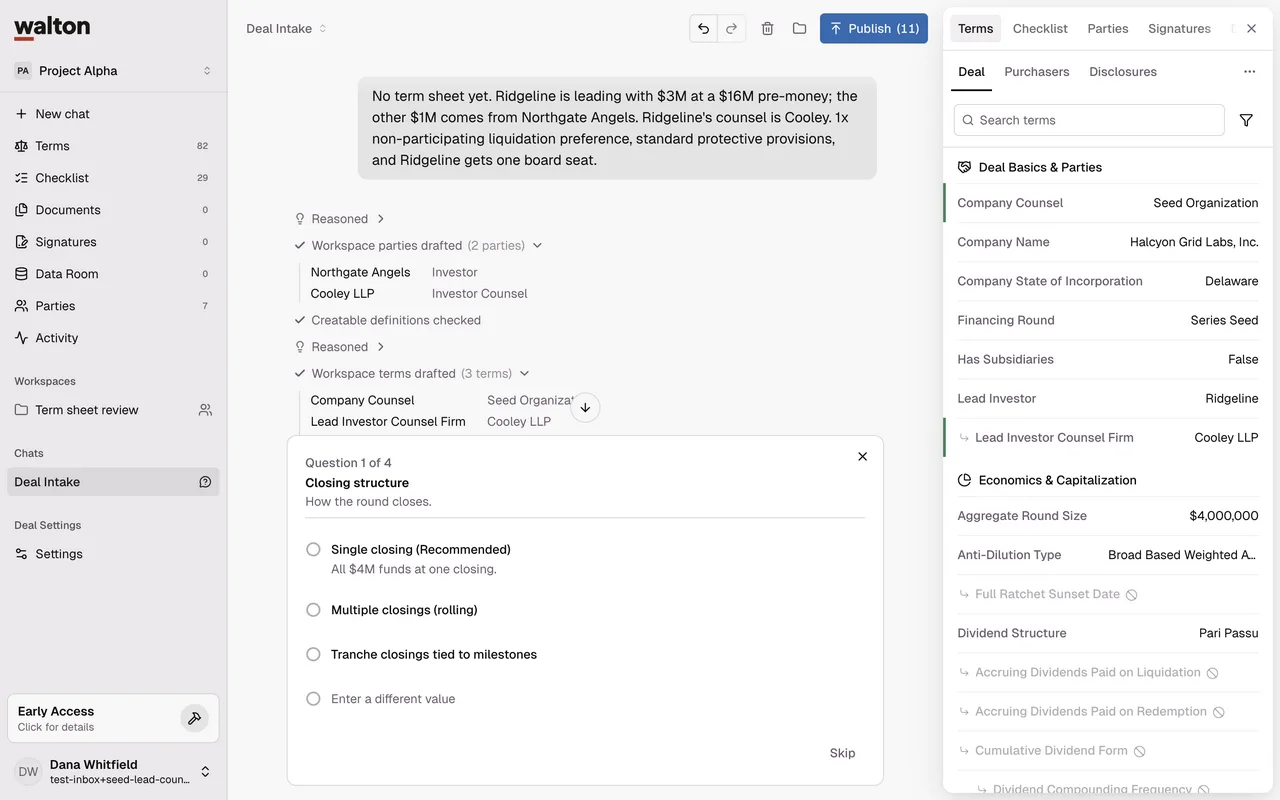
Task: Open the Settings sliders icon in sidebar
Action: 21,554
